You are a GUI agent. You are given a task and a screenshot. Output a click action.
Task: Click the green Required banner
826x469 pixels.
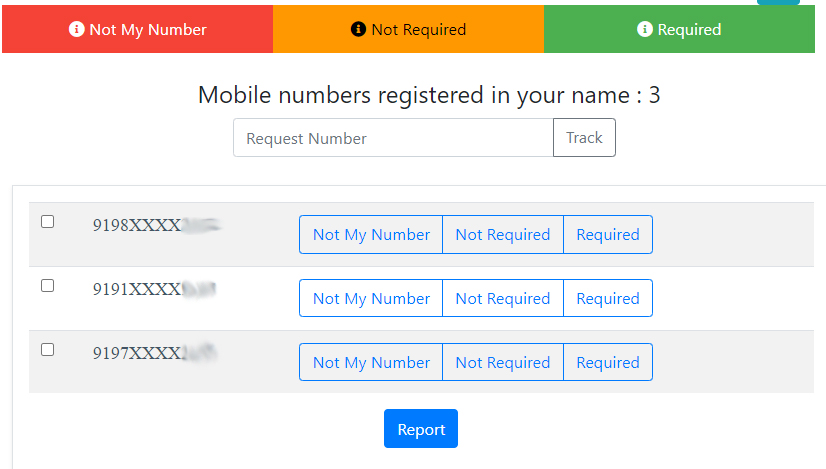[679, 29]
